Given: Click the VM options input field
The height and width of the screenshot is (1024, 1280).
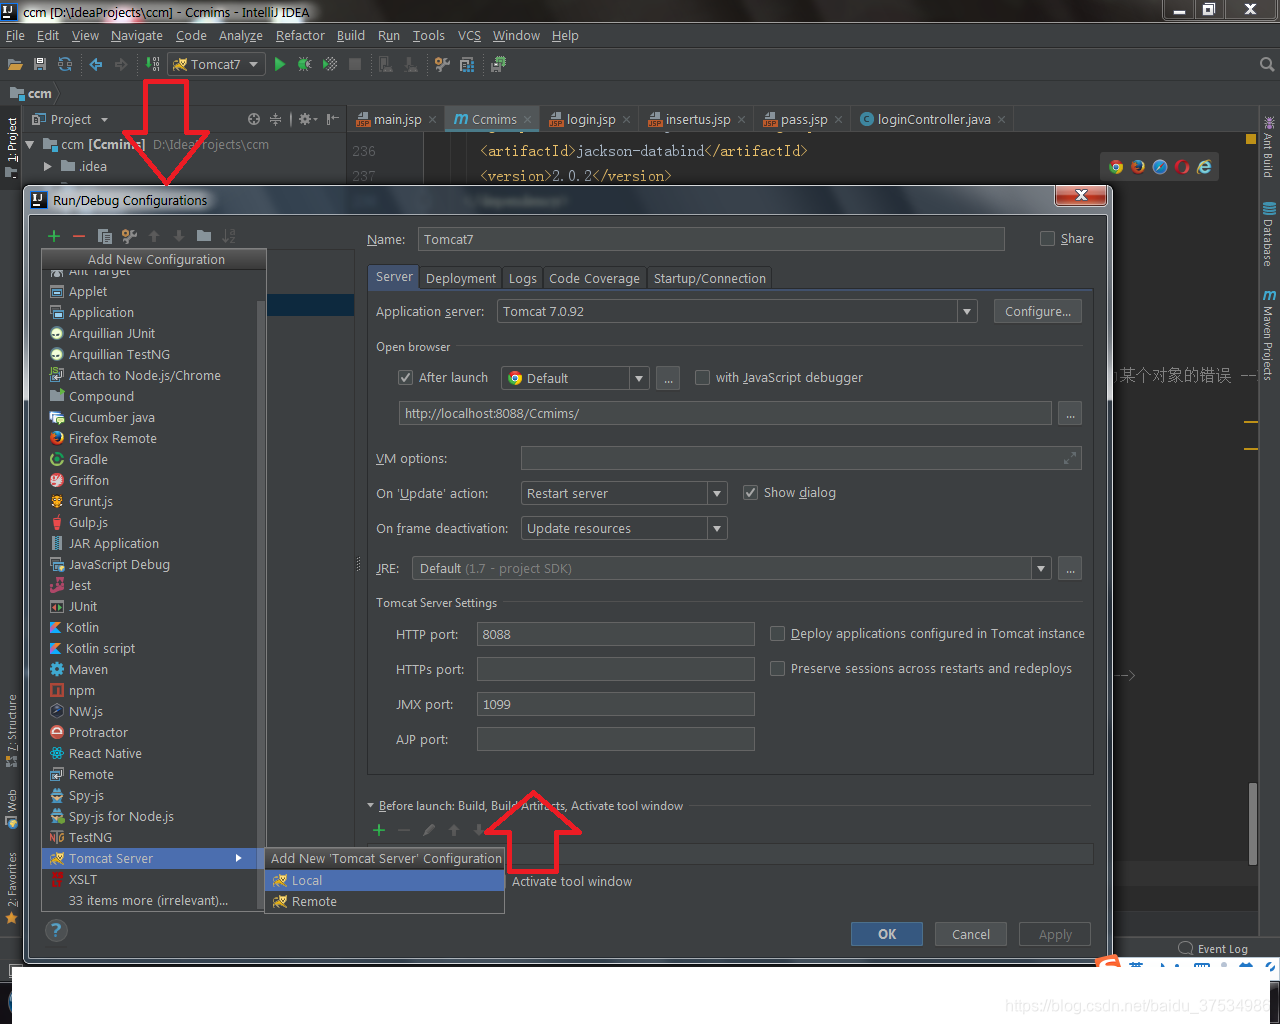Looking at the screenshot, I should coord(801,458).
